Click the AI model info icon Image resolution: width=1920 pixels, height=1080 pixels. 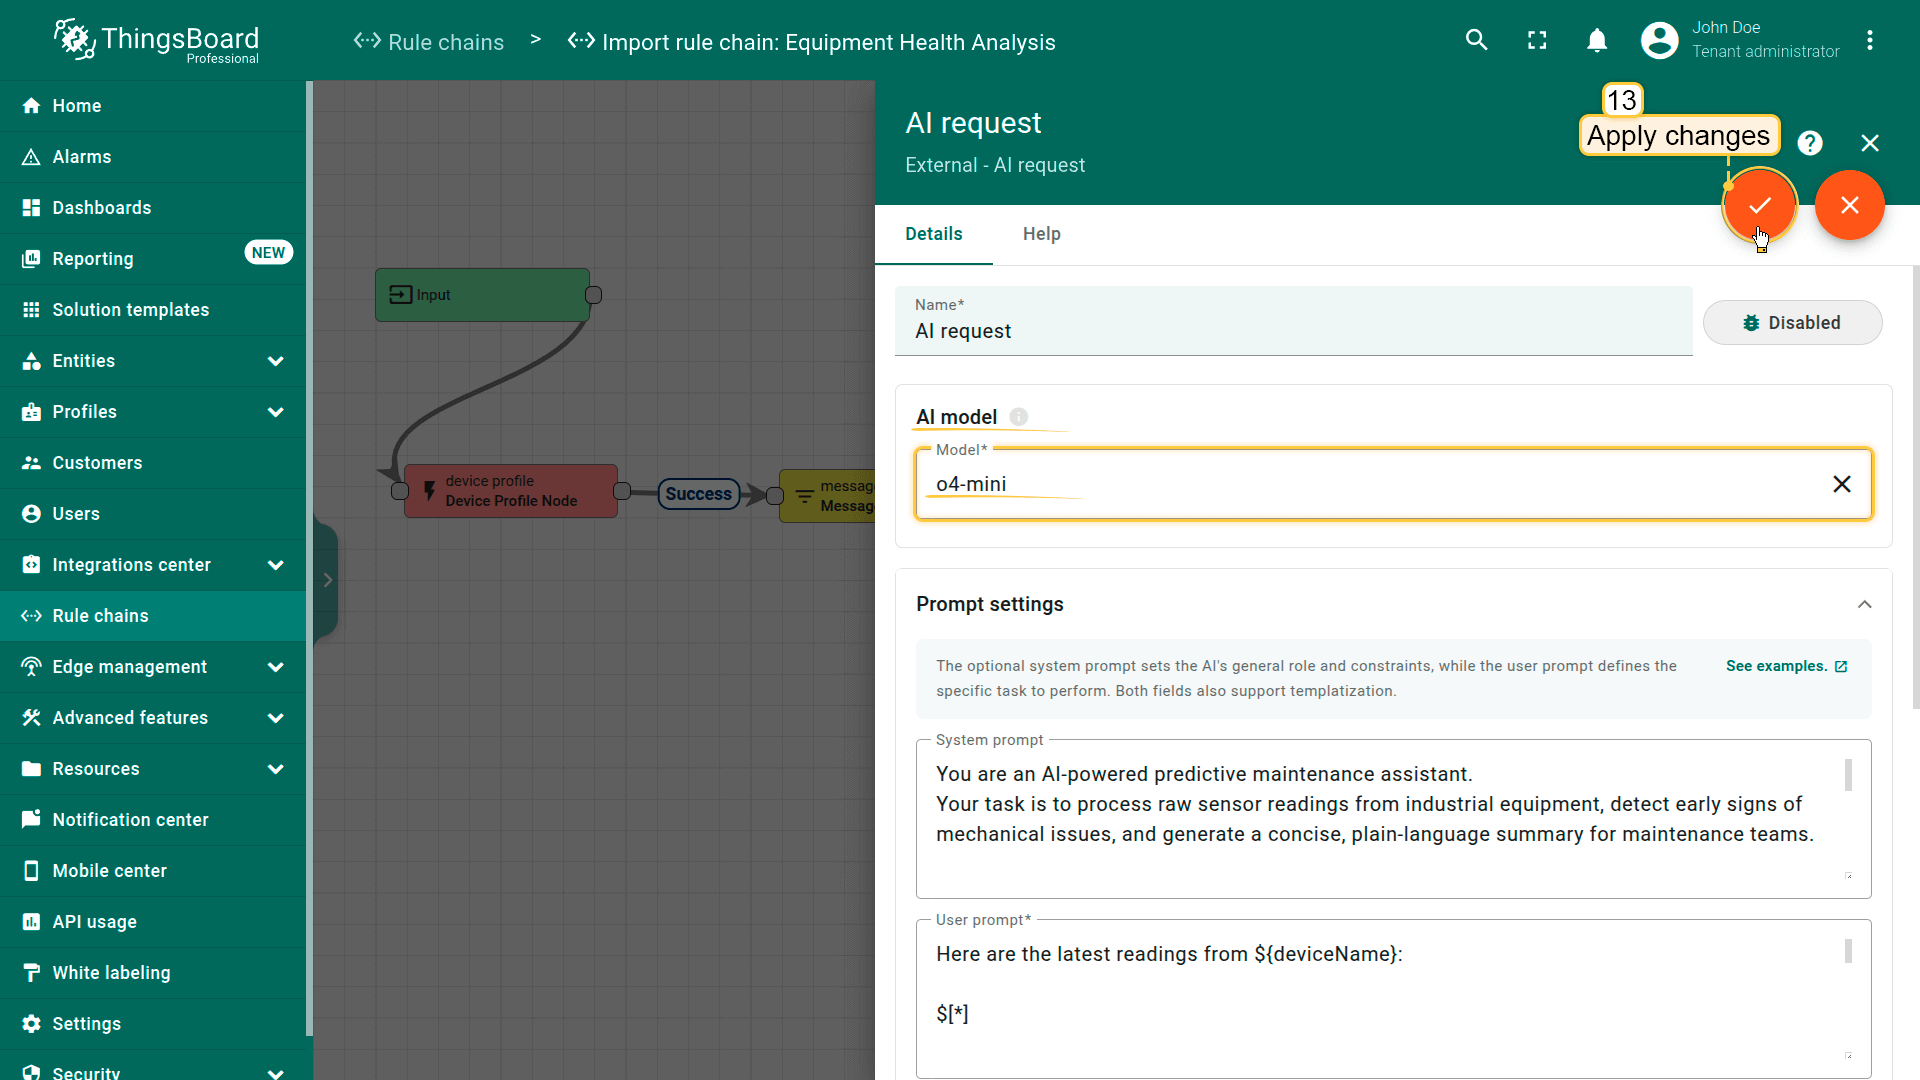(x=1018, y=417)
